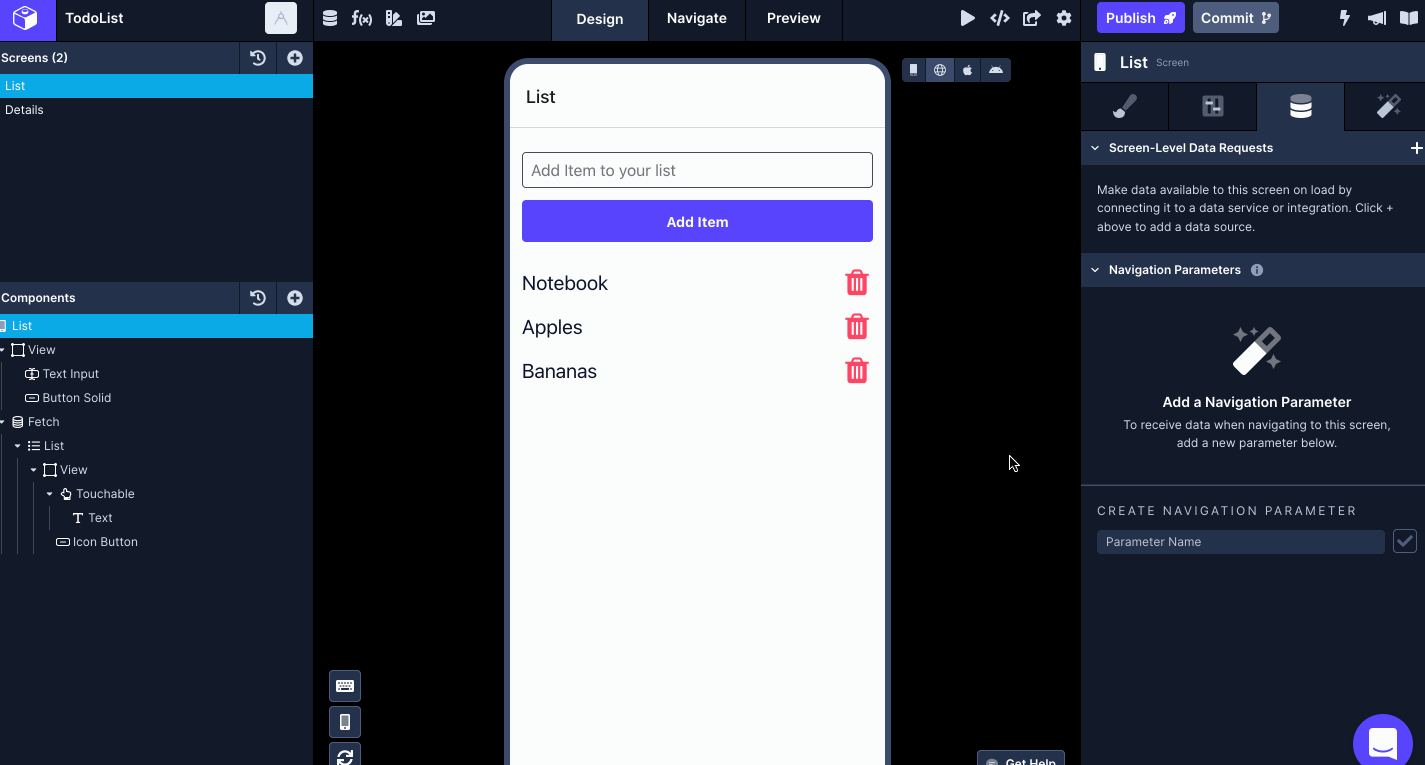Image resolution: width=1425 pixels, height=765 pixels.
Task: Open the custom functions f(x) icon
Action: [x=362, y=18]
